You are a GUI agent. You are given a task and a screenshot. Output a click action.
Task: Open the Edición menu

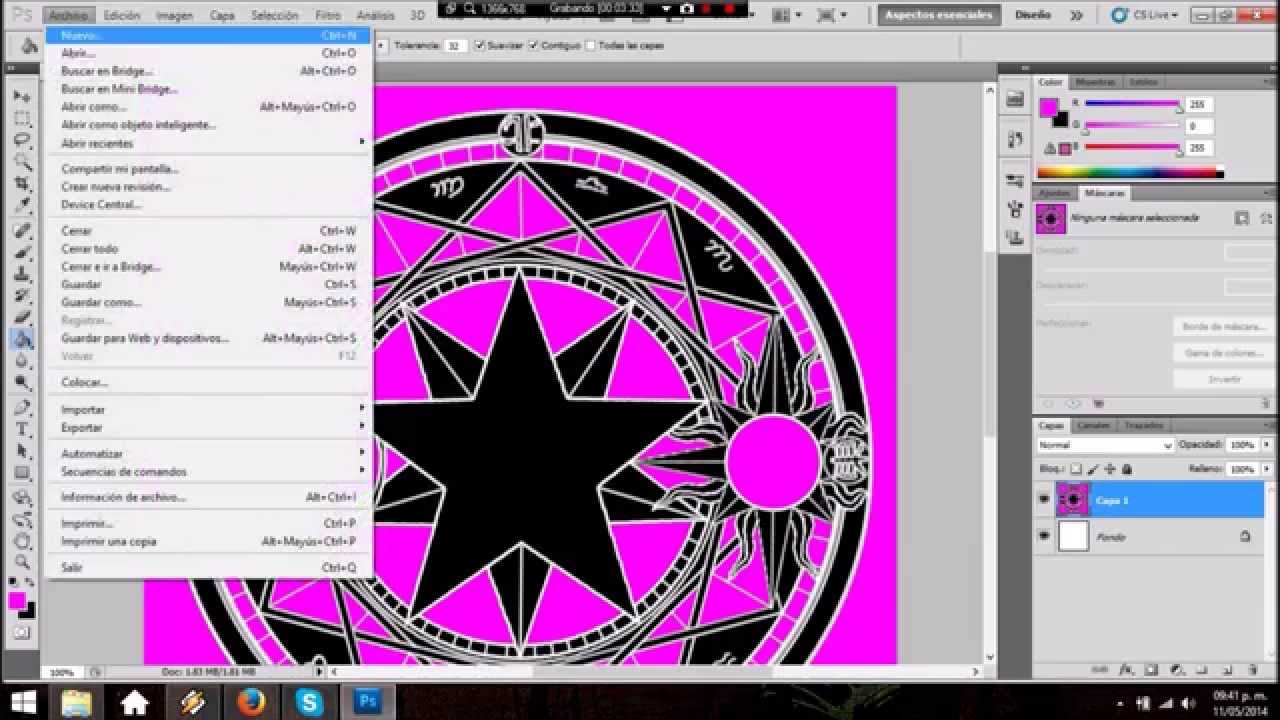point(121,15)
